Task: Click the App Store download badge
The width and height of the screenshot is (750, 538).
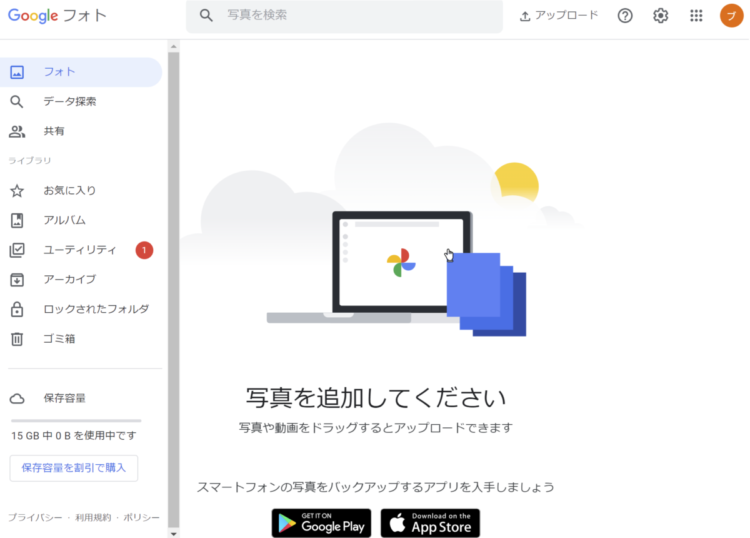Action: (430, 523)
